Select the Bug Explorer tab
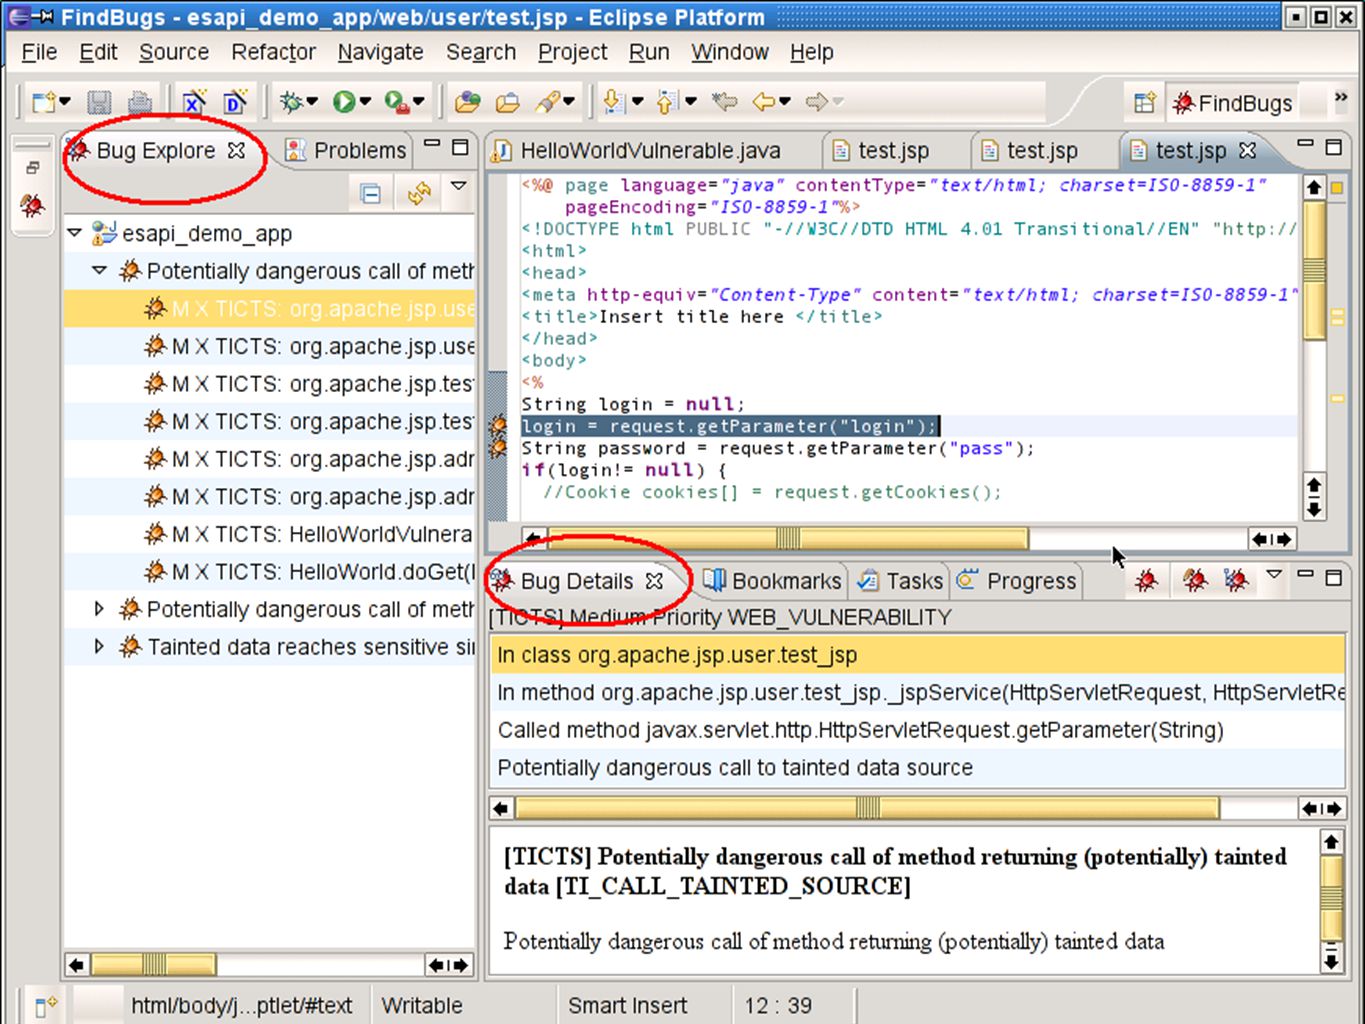 pos(155,151)
